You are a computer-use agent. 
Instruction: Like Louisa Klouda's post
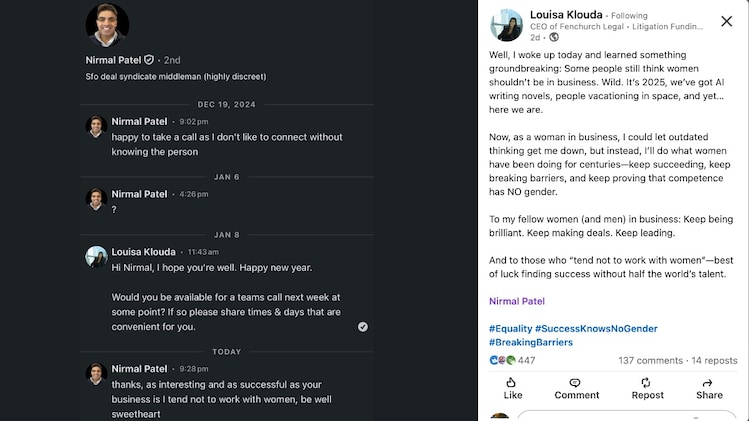click(512, 388)
